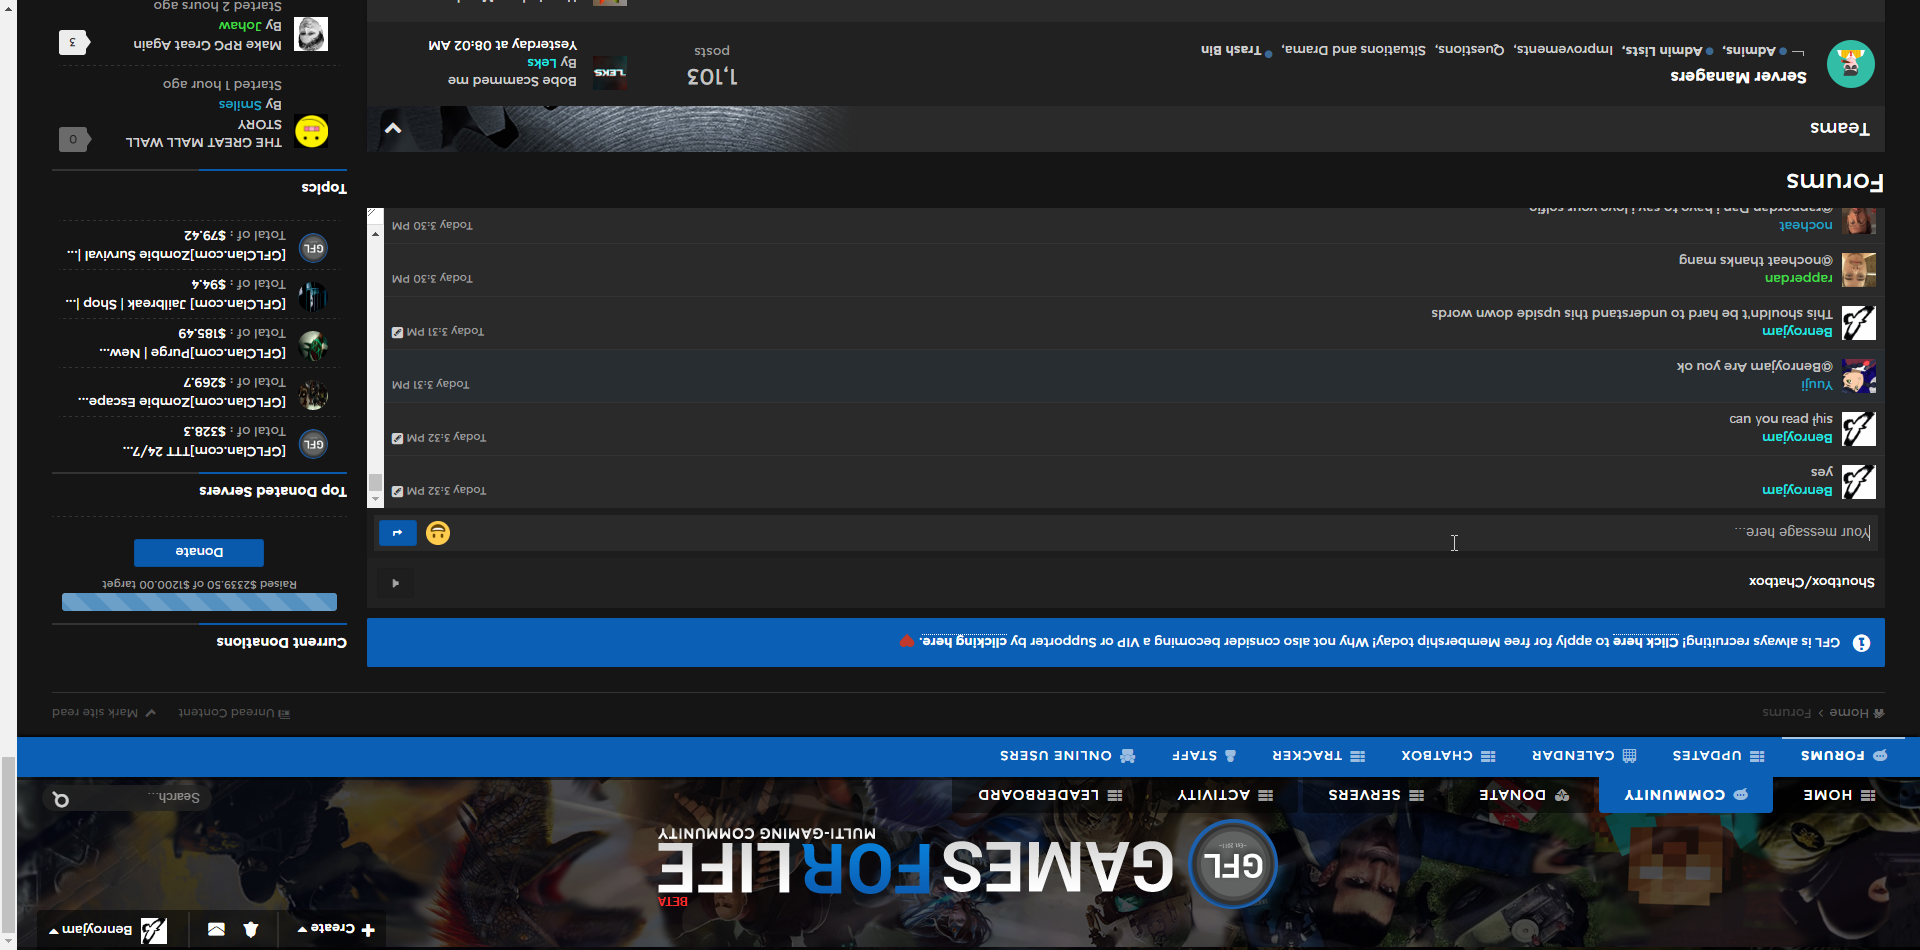Open the notifications shield icon in user bar
The image size is (1920, 950).
point(251,929)
